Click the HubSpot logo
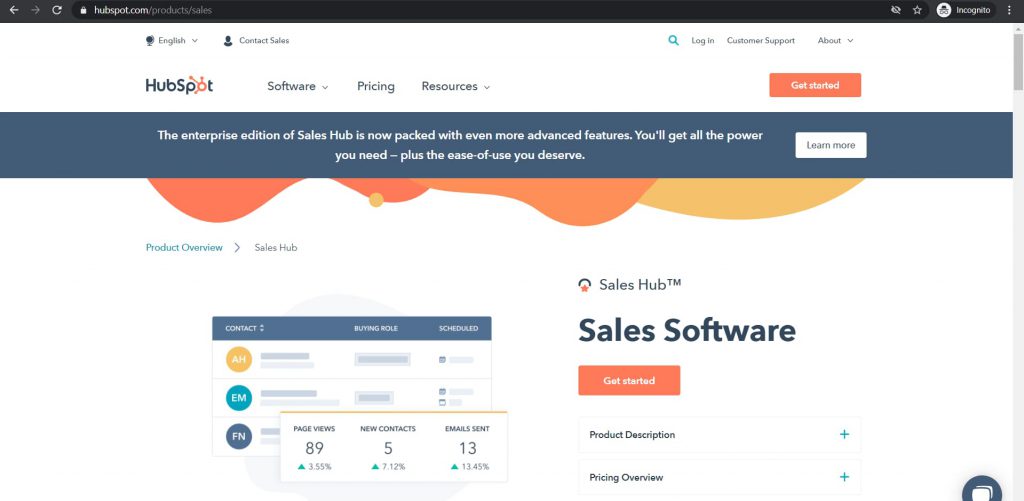The image size is (1024, 501). tap(179, 86)
